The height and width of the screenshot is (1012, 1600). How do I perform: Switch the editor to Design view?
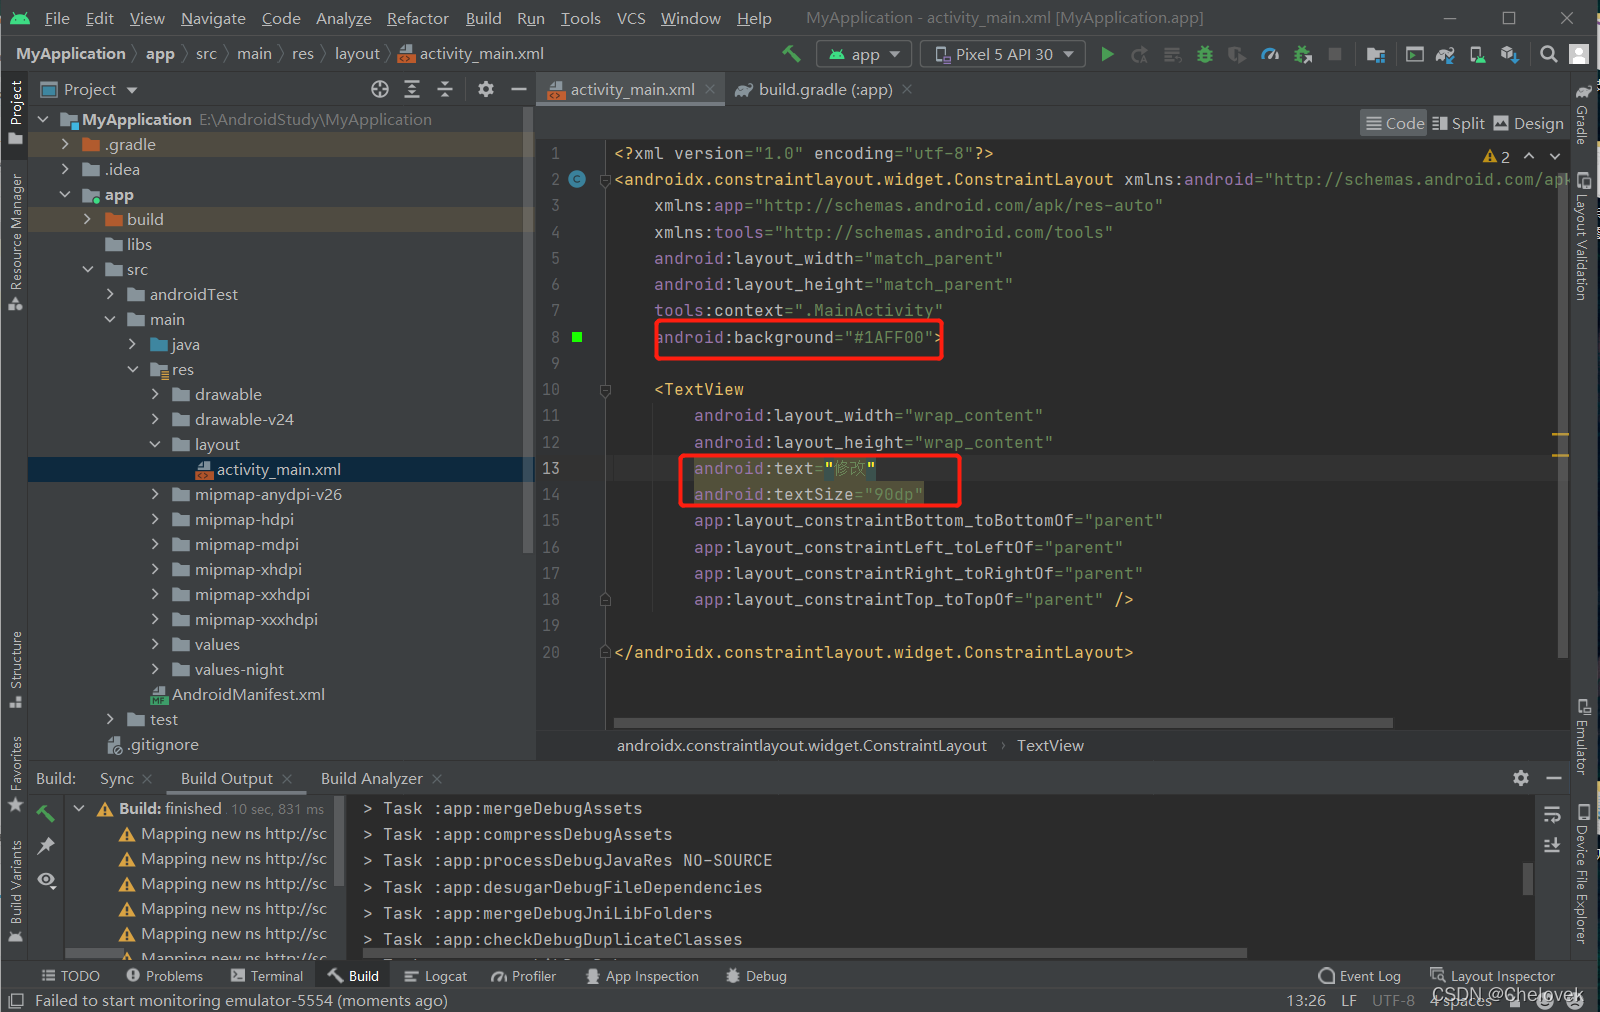click(x=1528, y=123)
